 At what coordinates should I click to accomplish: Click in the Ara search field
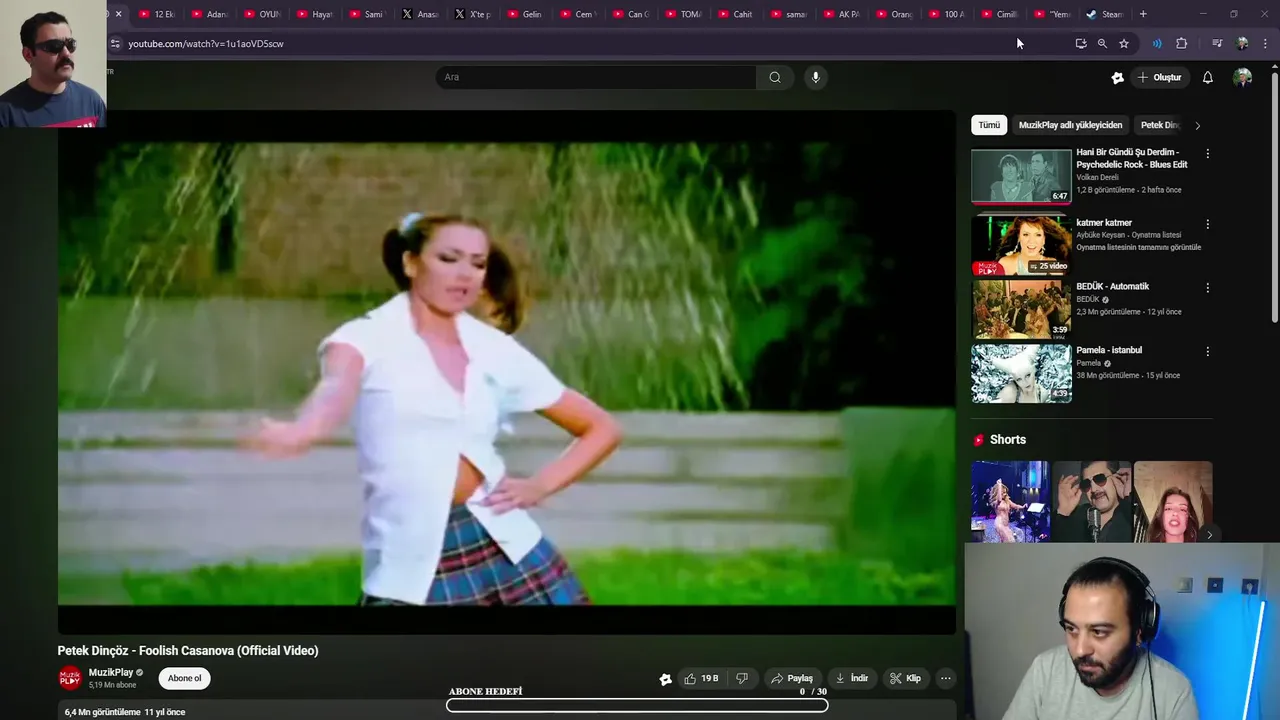[x=596, y=77]
